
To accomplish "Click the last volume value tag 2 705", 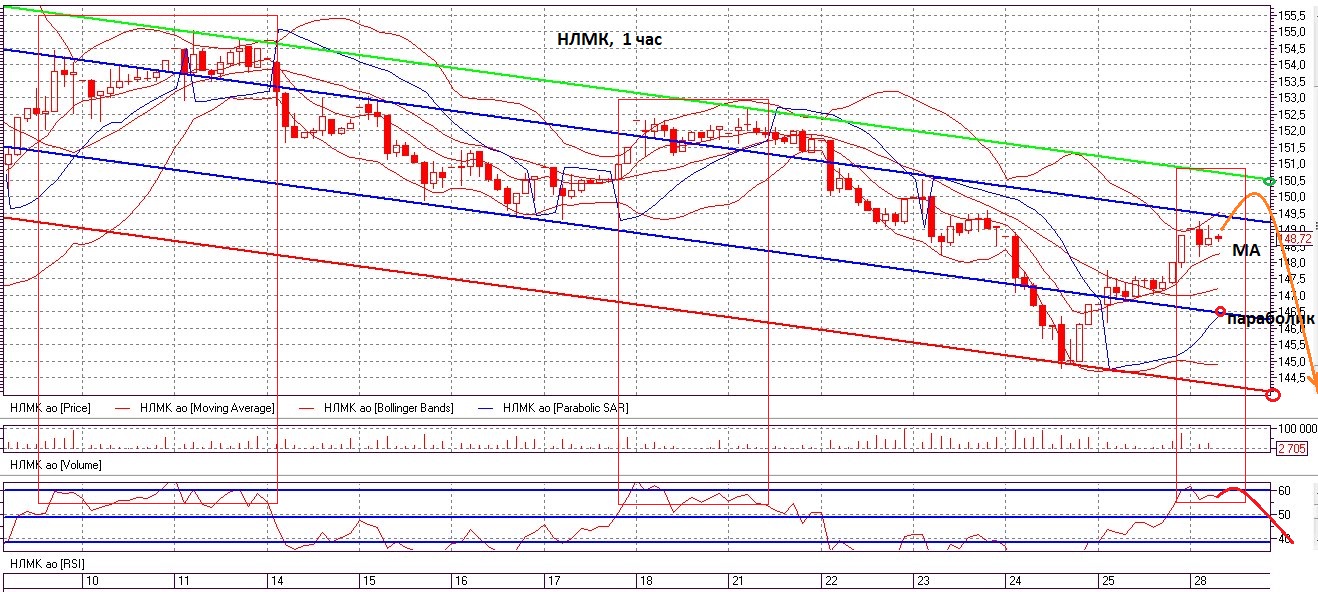I will coord(1292,448).
